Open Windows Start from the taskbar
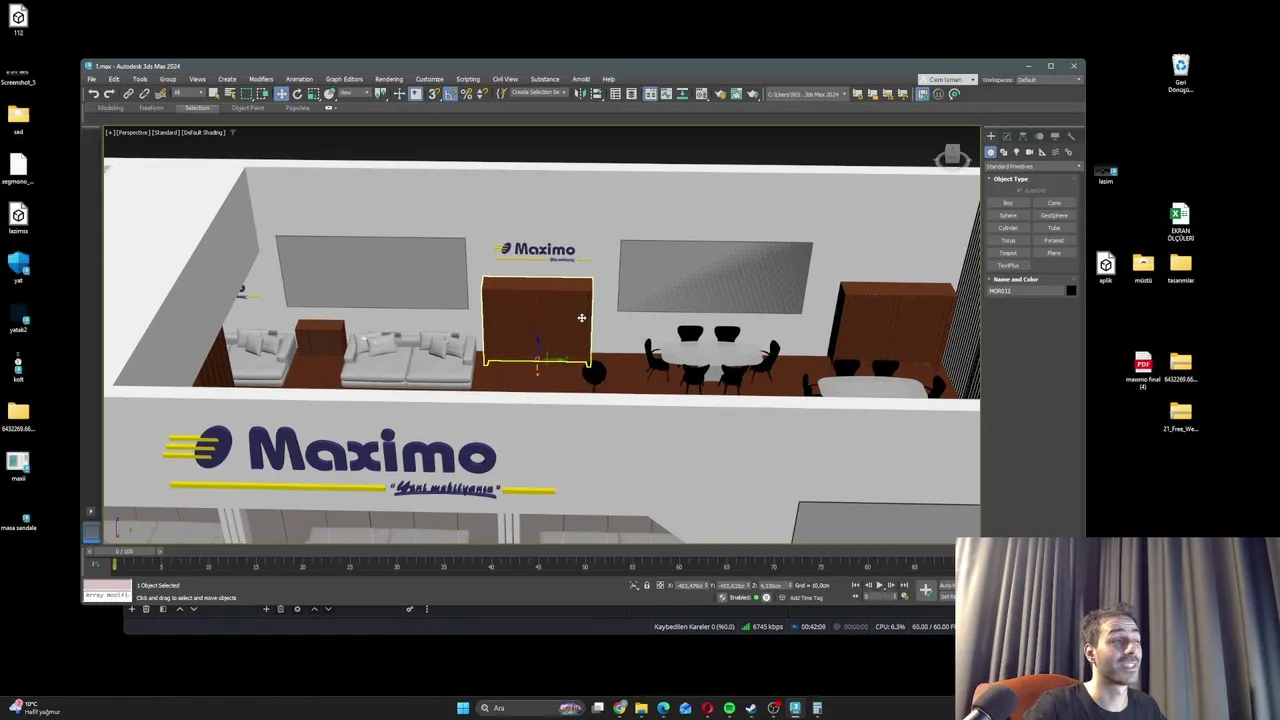 coord(463,708)
